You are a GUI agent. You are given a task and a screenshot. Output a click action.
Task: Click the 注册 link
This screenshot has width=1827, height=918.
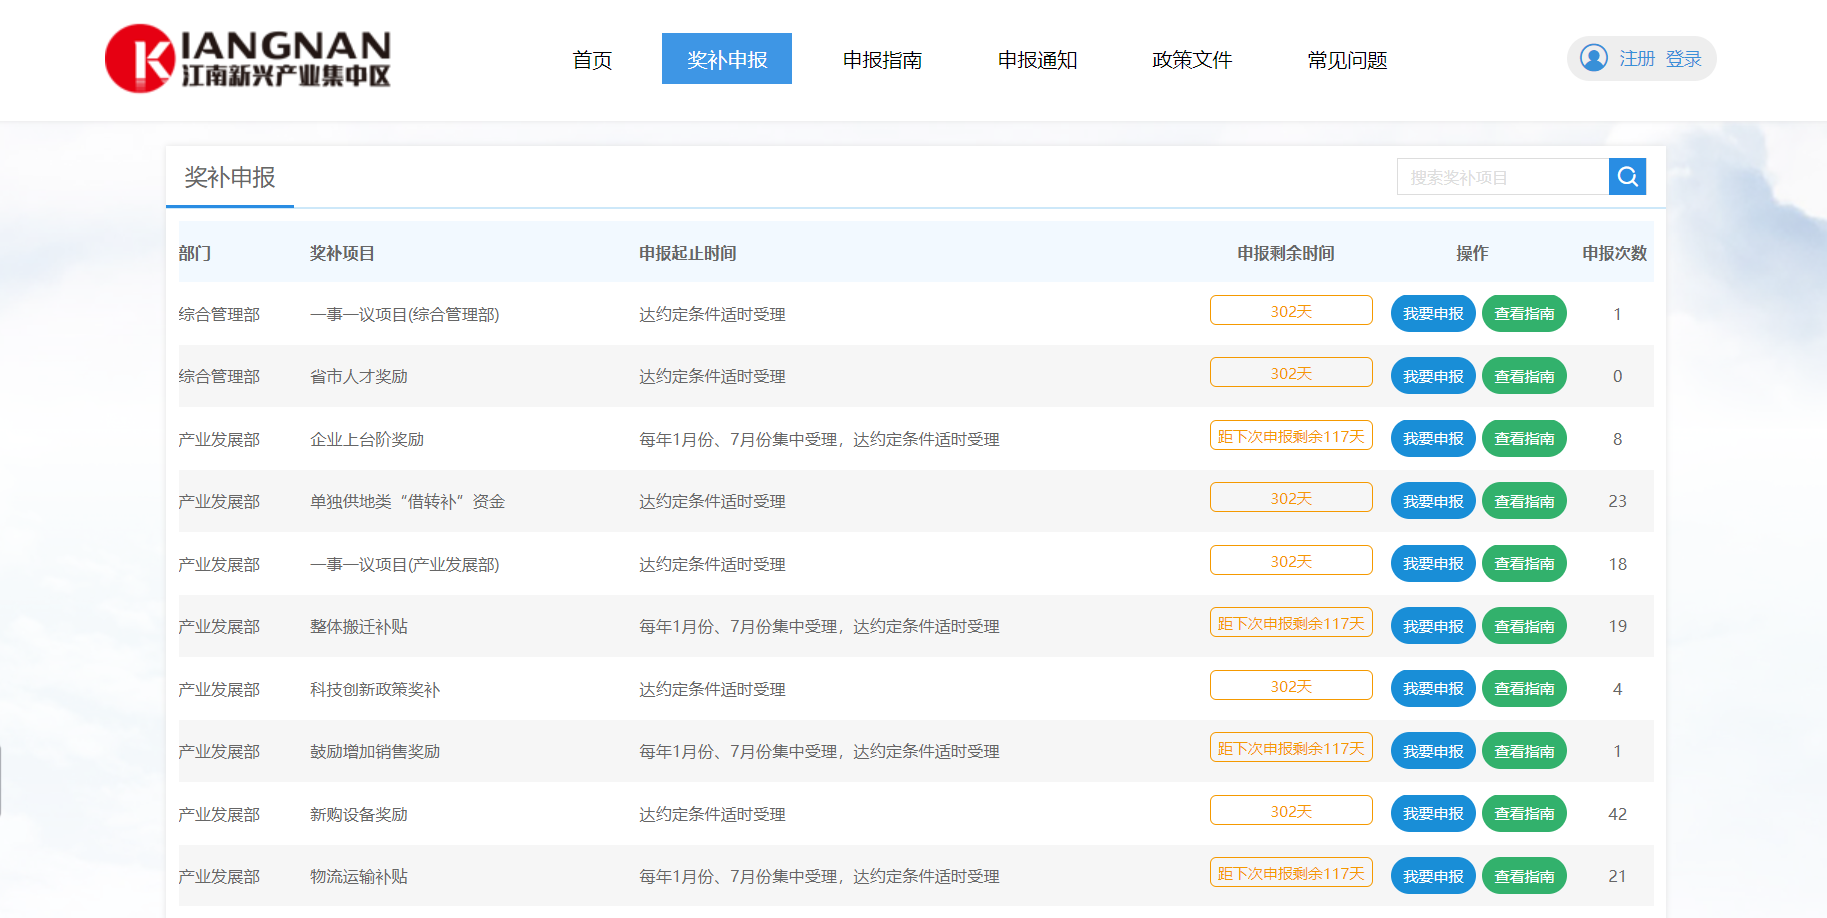click(x=1637, y=59)
